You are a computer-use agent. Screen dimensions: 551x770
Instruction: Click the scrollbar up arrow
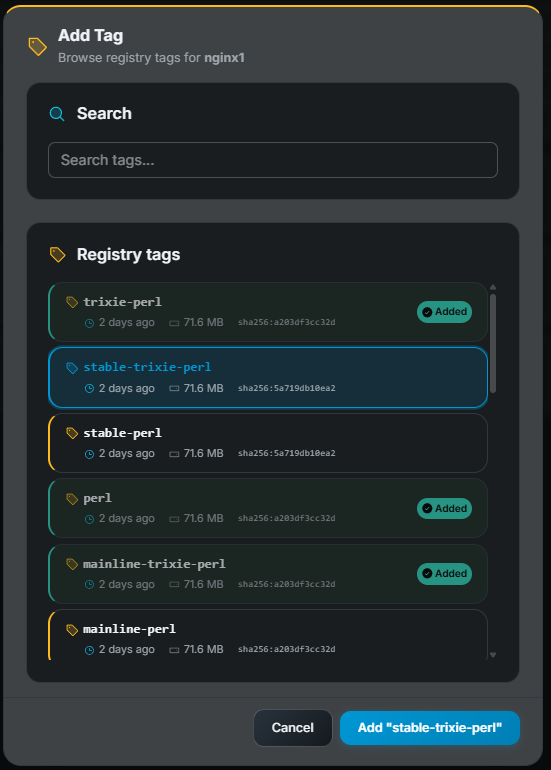pos(493,287)
